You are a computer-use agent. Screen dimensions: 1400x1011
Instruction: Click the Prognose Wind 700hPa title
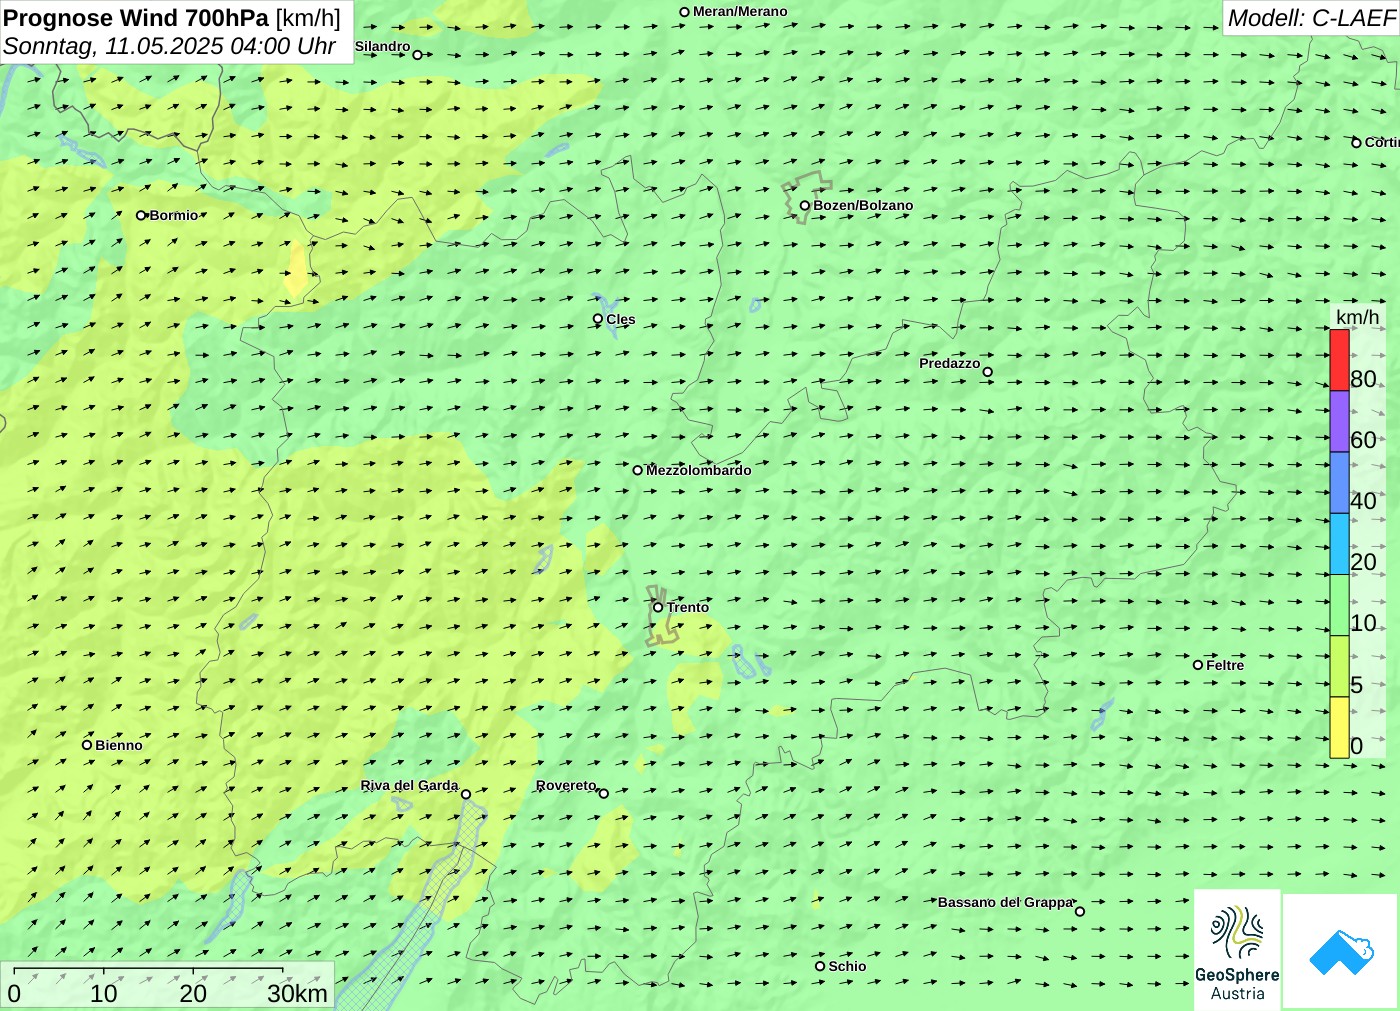pos(172,18)
